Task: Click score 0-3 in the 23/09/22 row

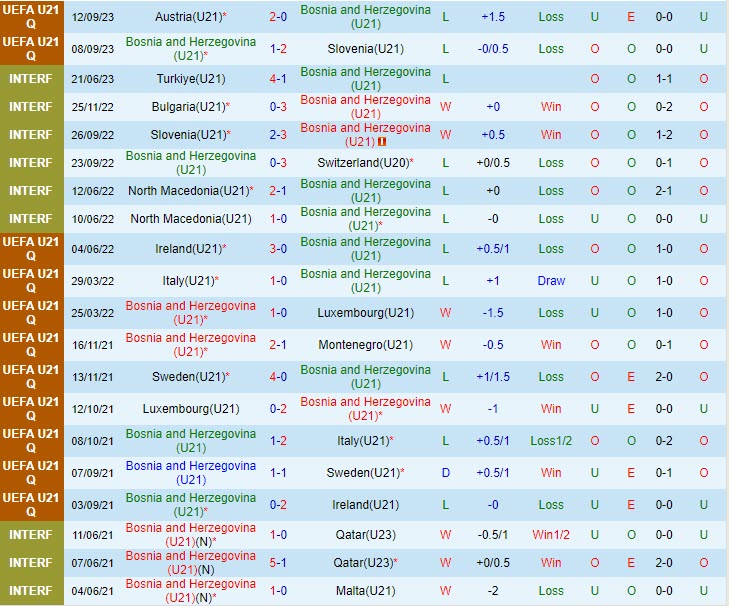Action: (278, 163)
